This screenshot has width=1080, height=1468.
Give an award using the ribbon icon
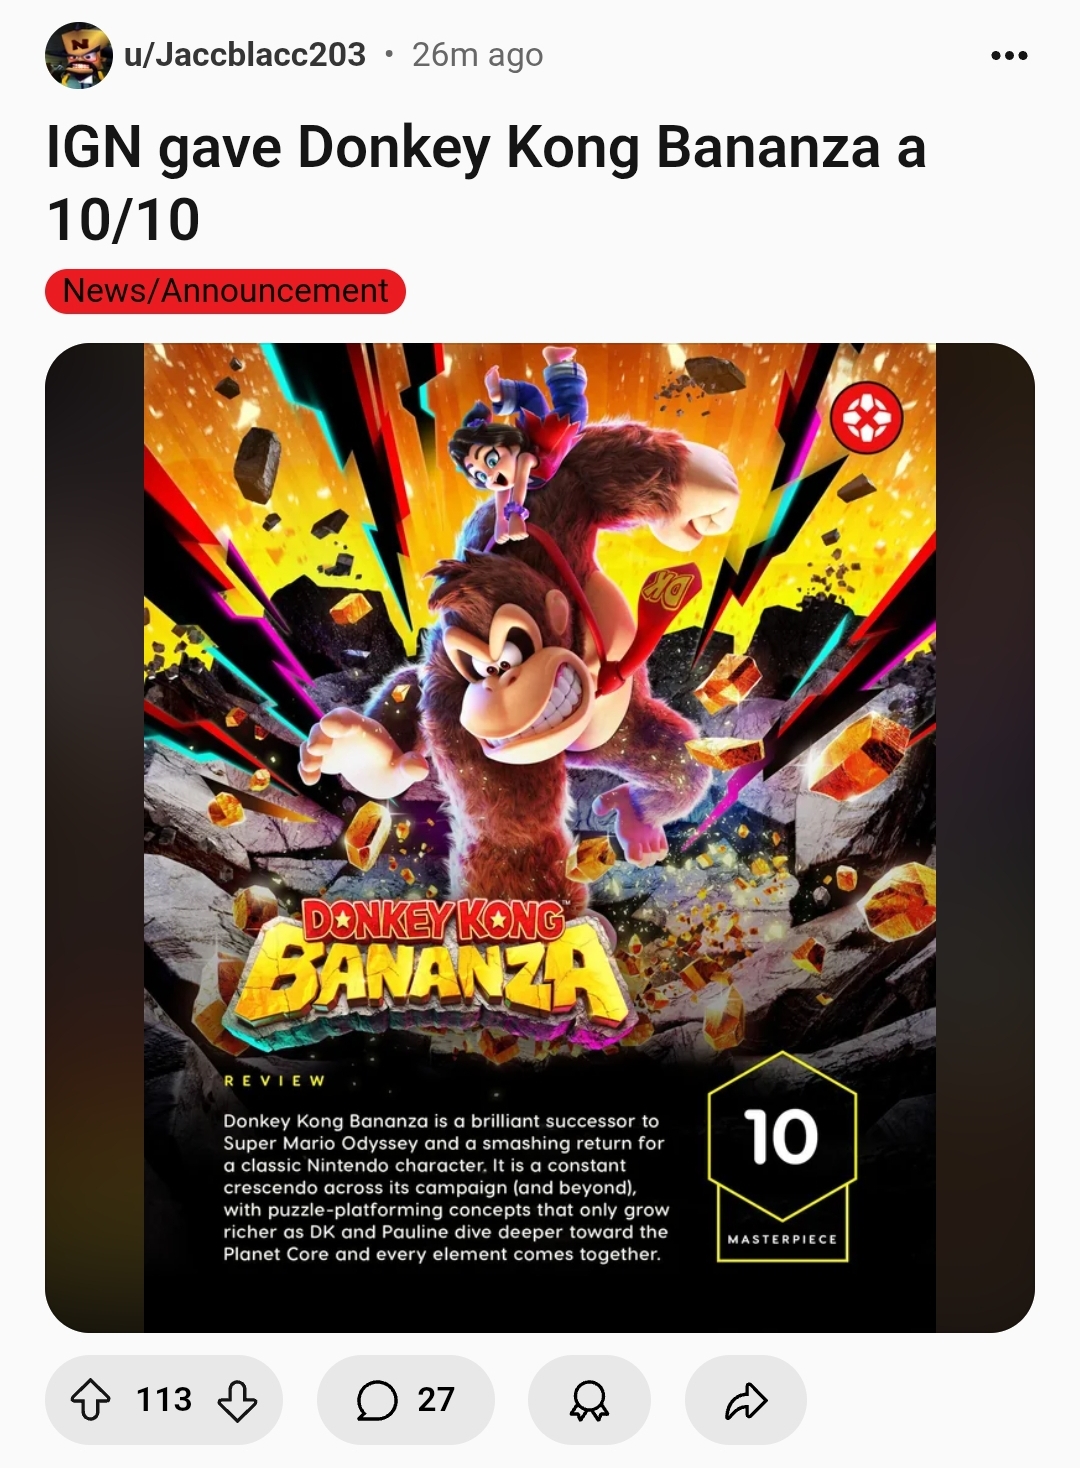point(589,1400)
